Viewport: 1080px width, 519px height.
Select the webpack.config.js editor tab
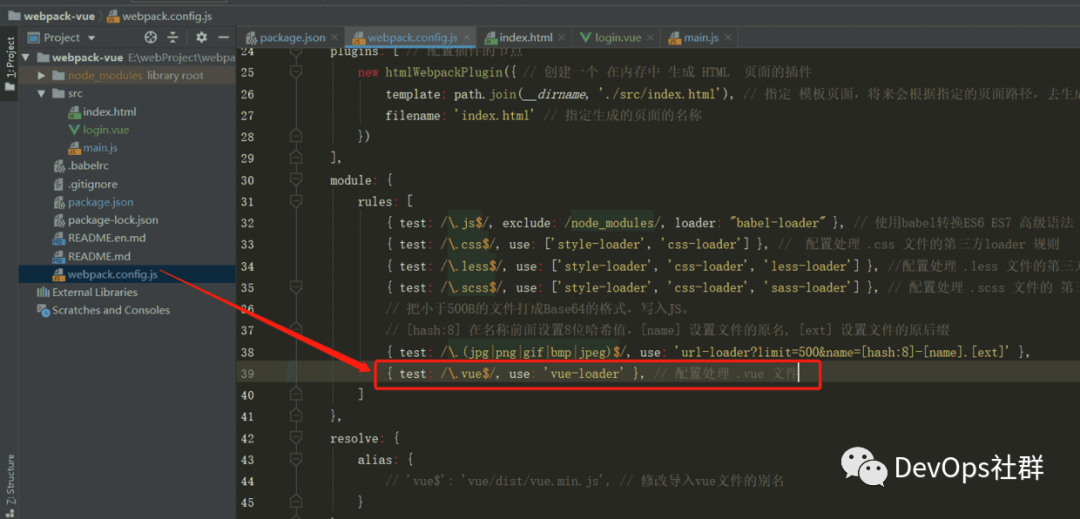click(411, 38)
